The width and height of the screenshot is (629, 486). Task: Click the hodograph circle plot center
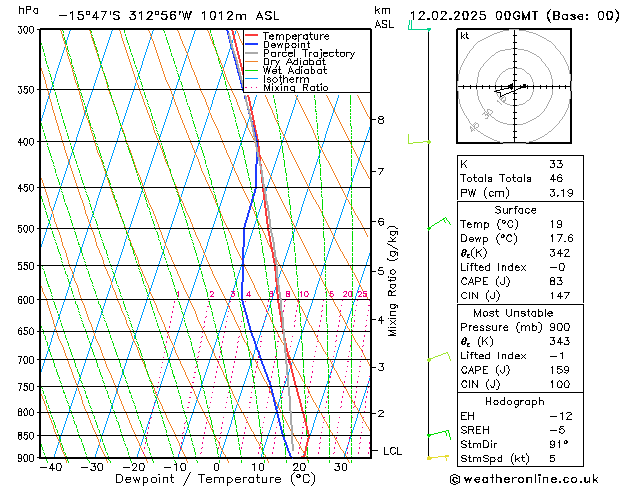click(513, 87)
